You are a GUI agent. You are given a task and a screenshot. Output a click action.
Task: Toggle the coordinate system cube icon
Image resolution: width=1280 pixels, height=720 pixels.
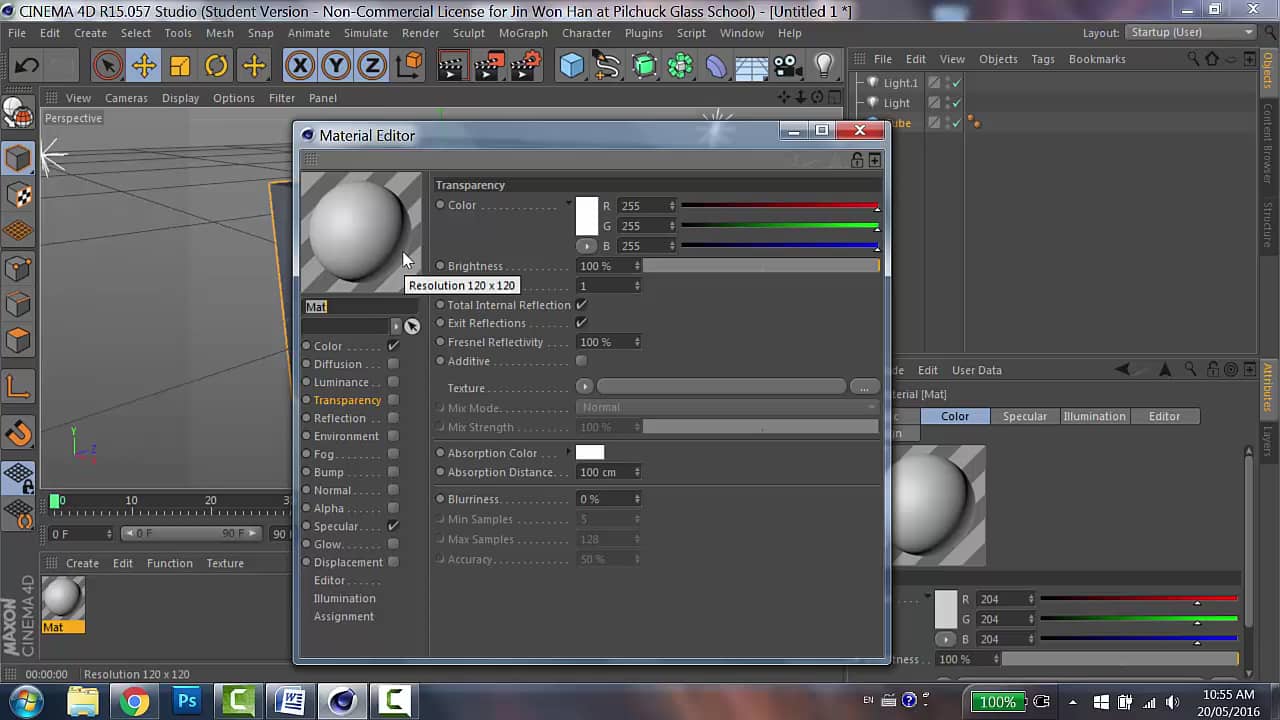point(408,66)
